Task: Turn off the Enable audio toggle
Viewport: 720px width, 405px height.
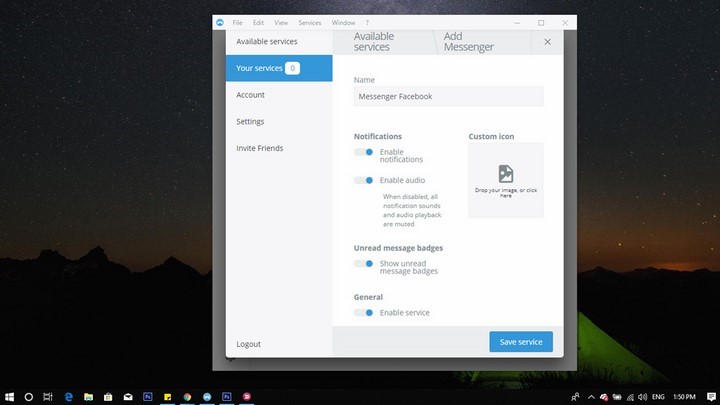Action: [364, 180]
